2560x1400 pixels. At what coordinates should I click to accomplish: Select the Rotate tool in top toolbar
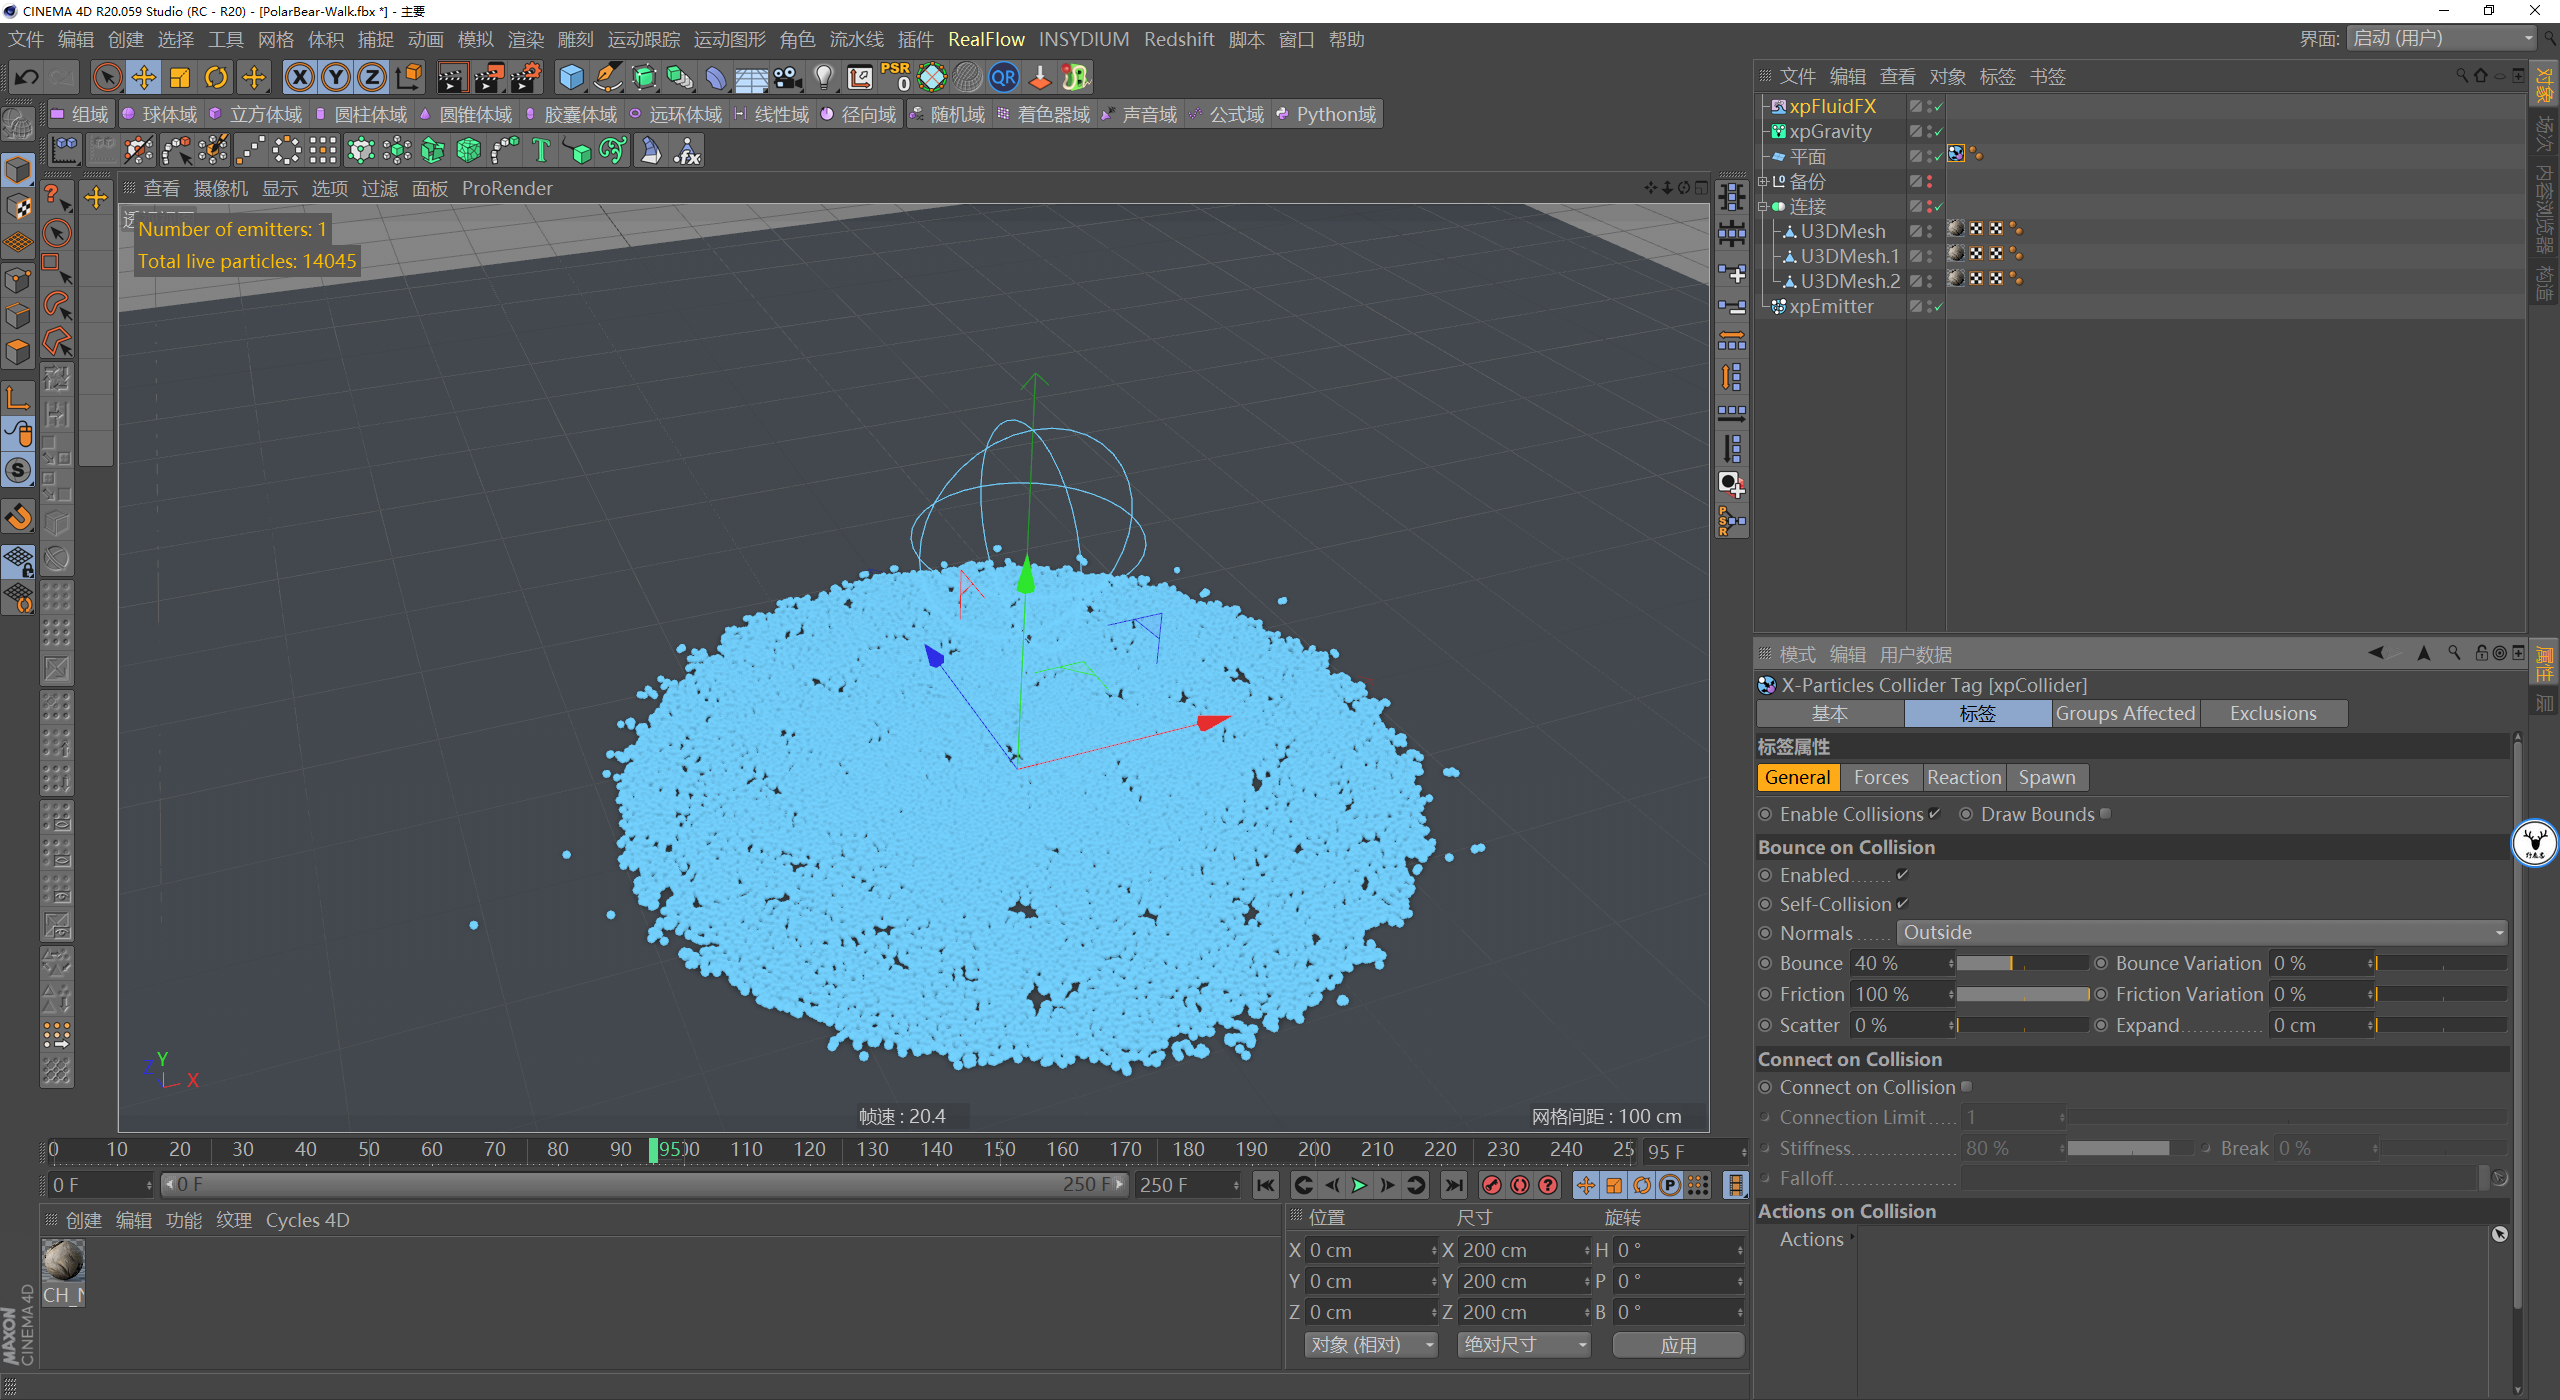coord(216,77)
